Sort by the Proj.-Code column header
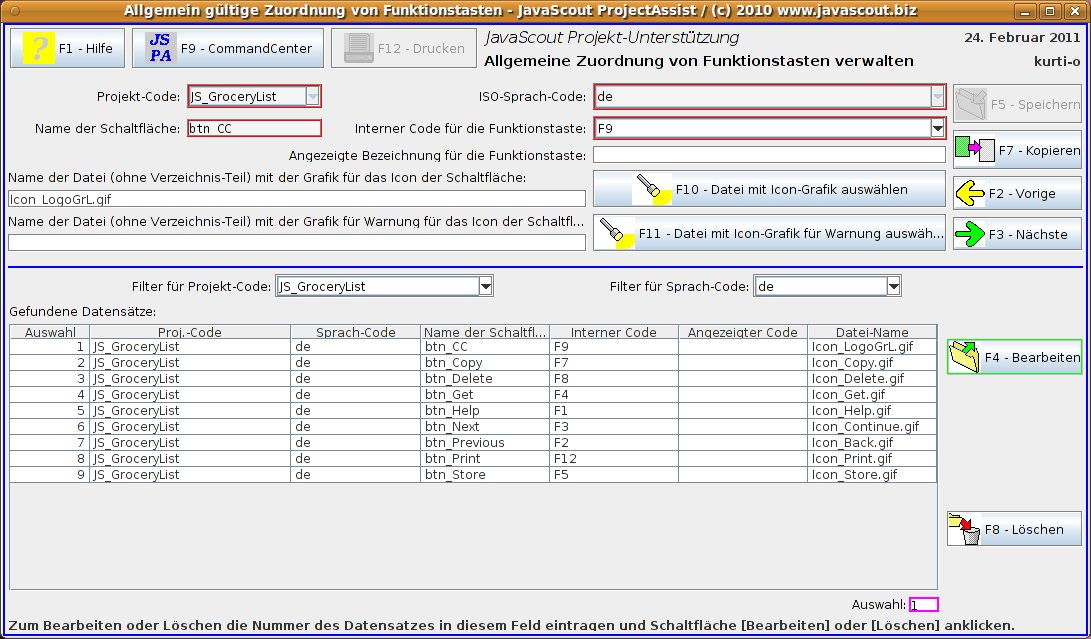 click(190, 332)
